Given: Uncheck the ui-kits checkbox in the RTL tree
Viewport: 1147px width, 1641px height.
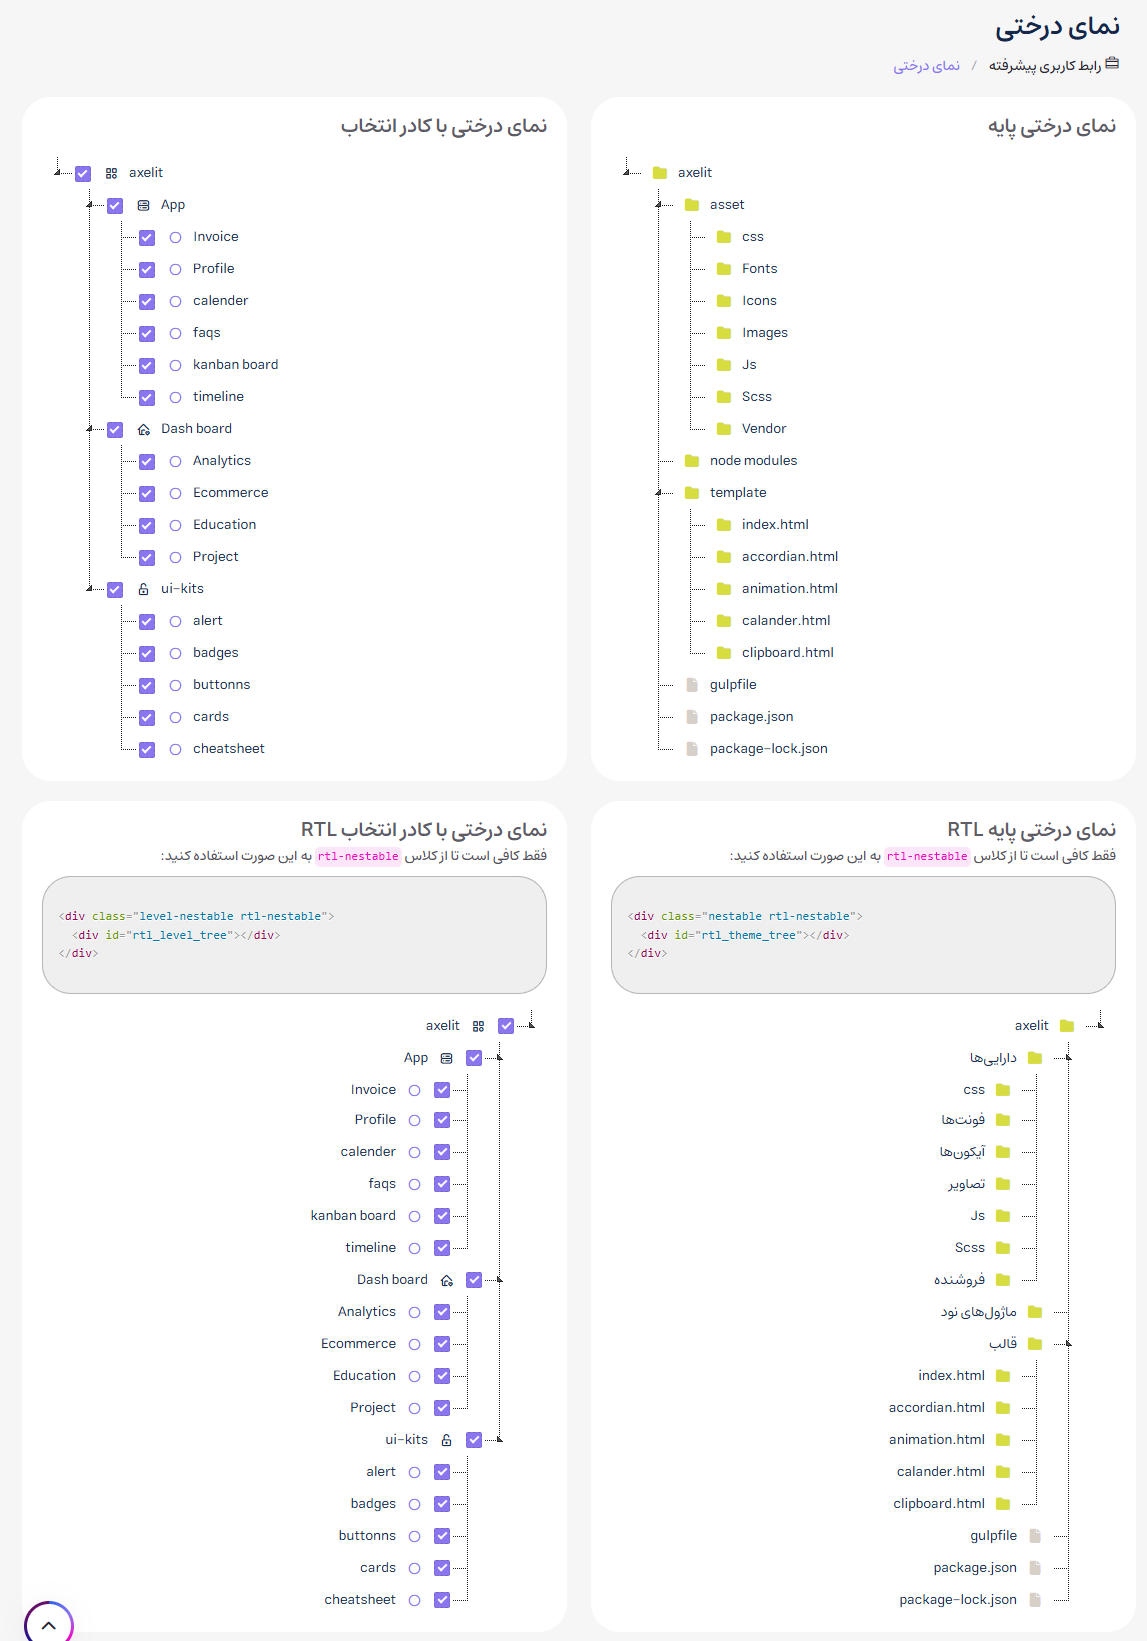Looking at the screenshot, I should (x=474, y=1440).
